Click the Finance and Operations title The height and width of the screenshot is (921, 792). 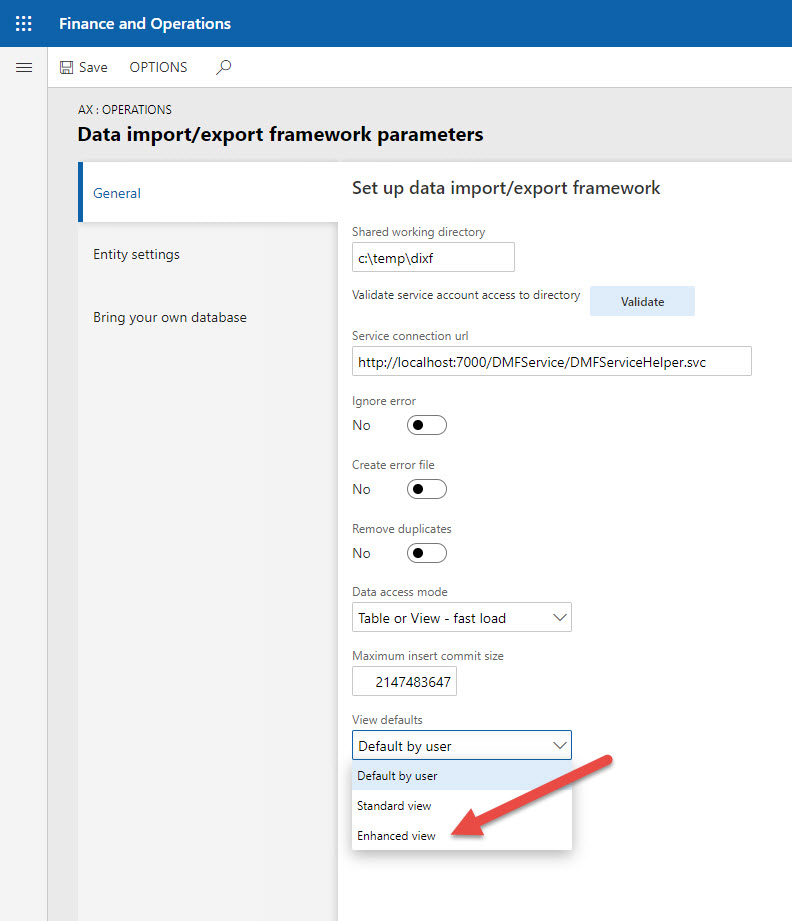click(145, 23)
